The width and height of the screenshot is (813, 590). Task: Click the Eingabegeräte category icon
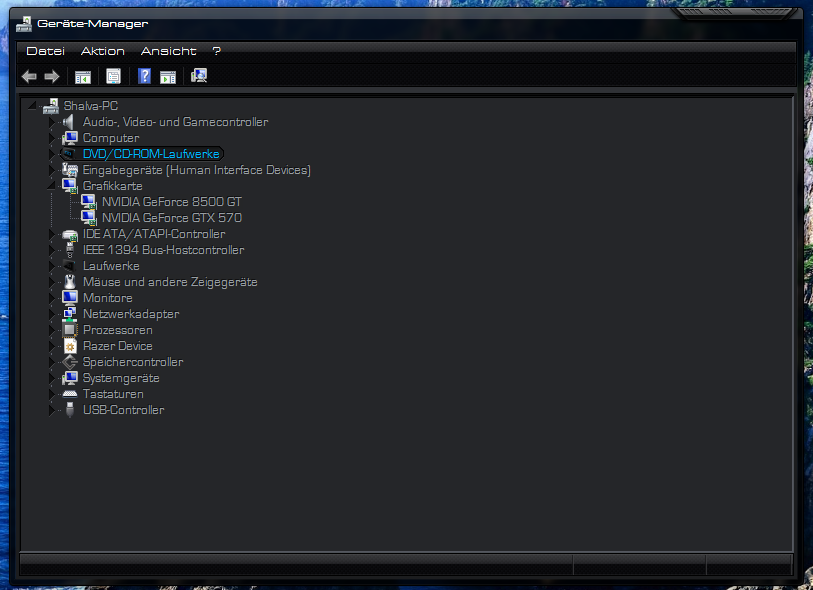(x=69, y=170)
